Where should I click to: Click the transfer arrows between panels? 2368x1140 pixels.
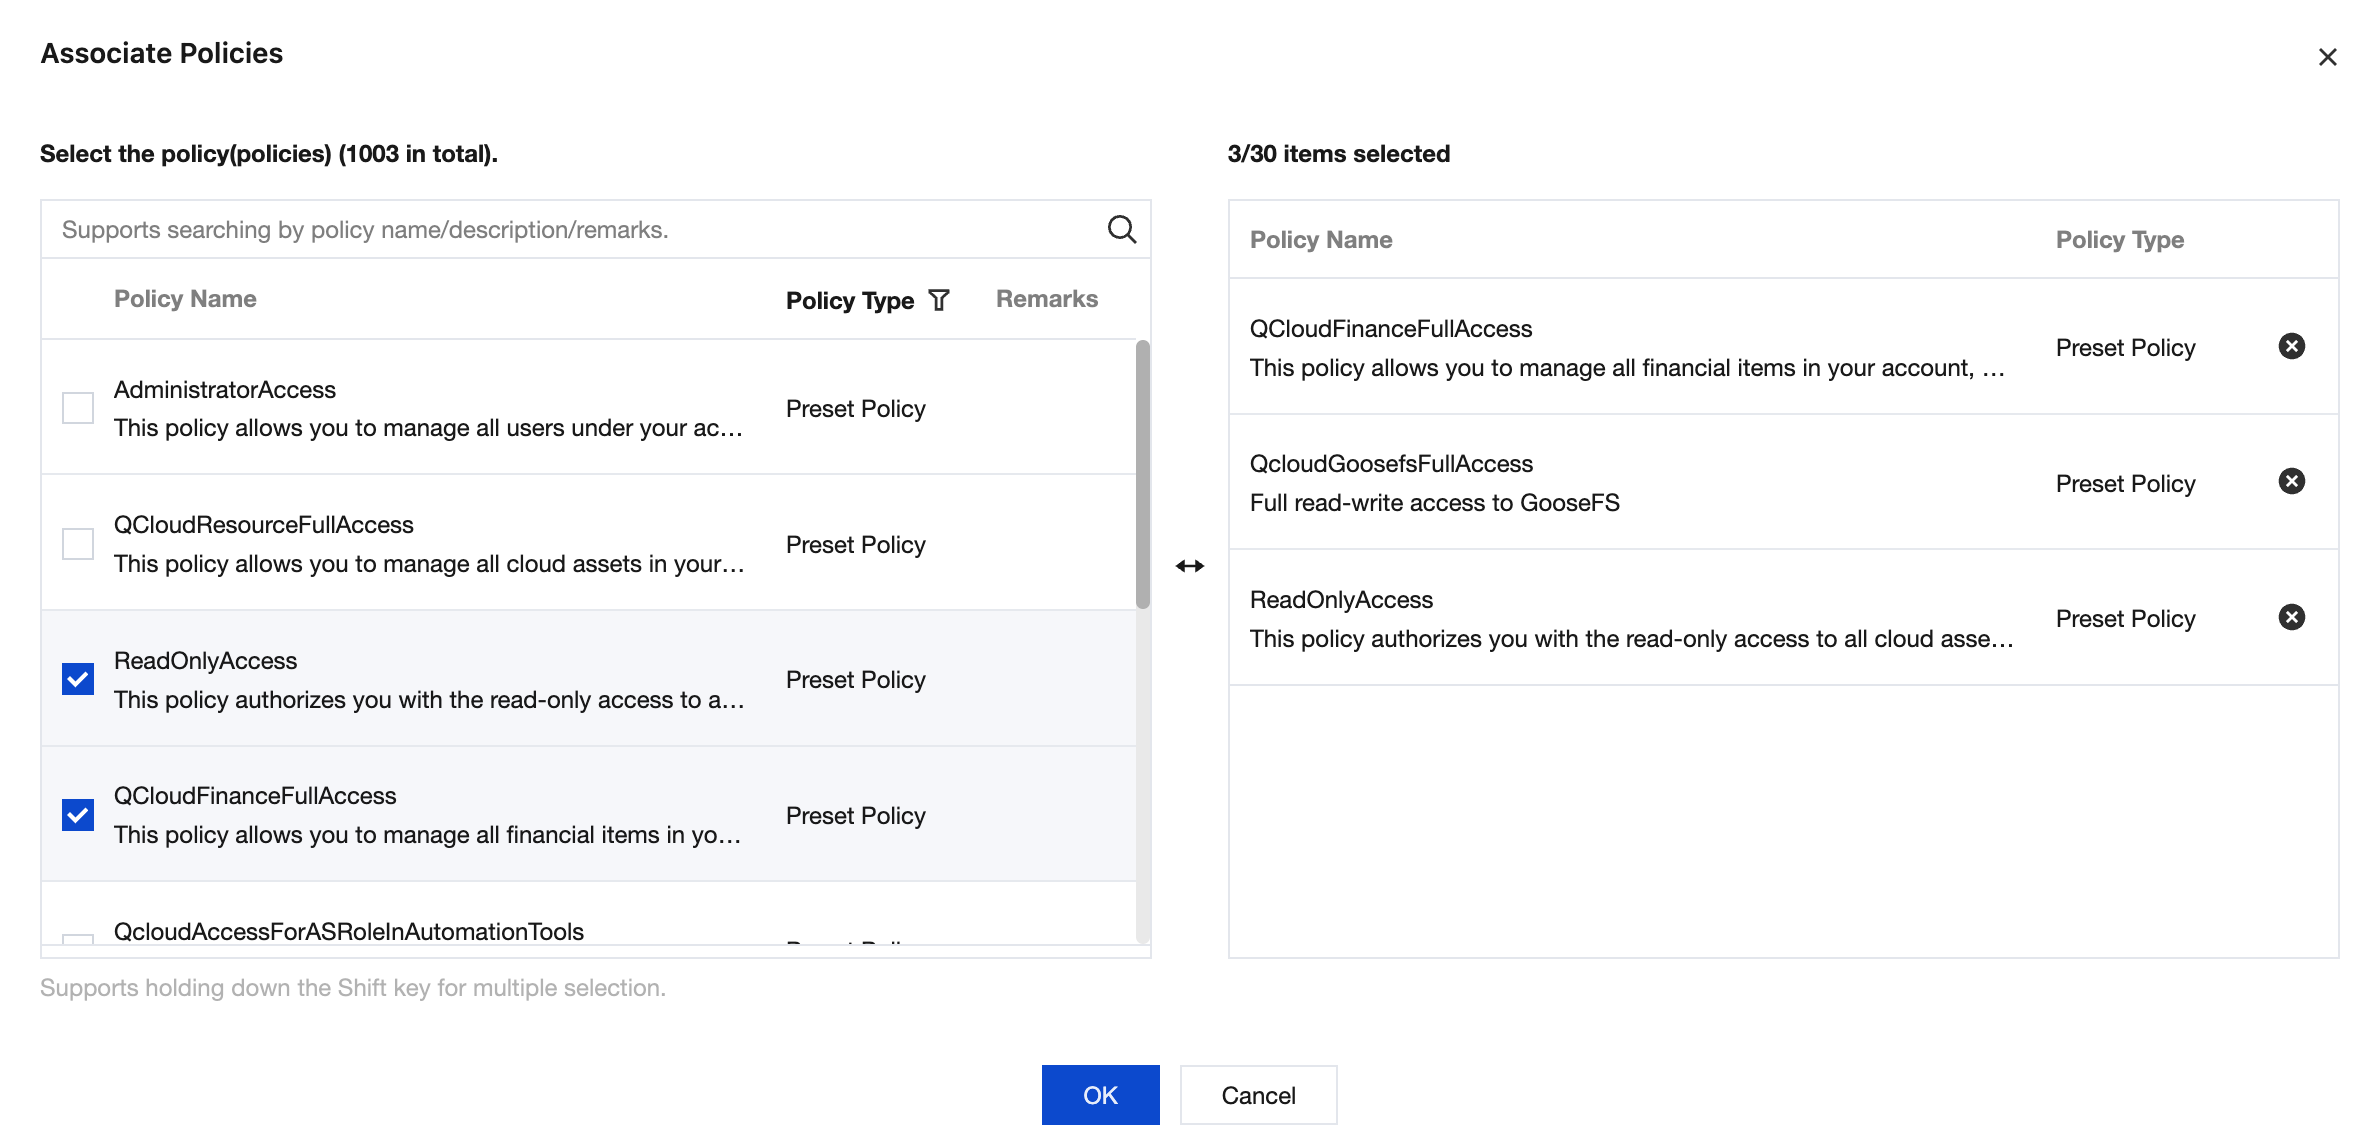pyautogui.click(x=1189, y=566)
